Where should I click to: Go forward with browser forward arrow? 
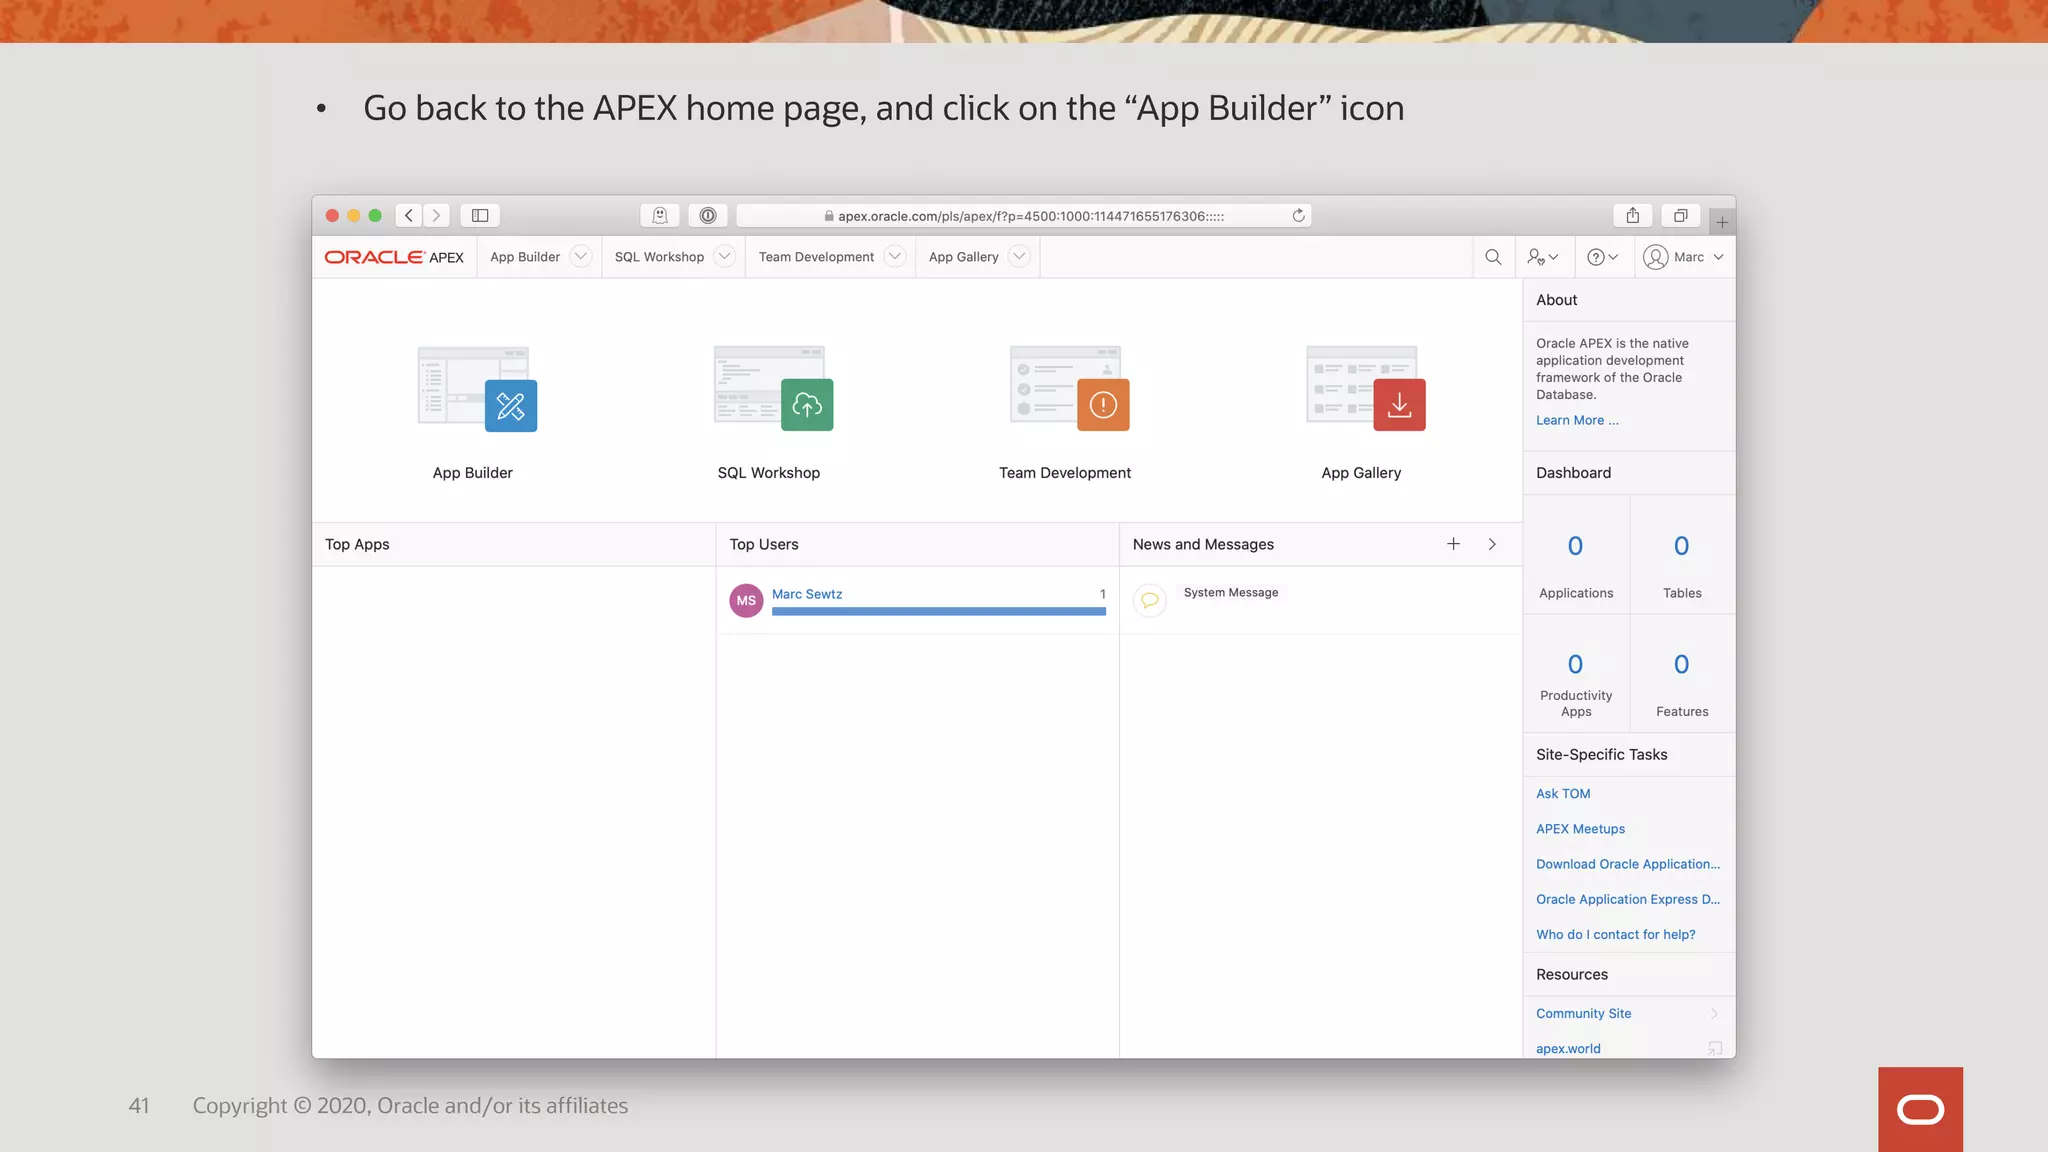(436, 215)
